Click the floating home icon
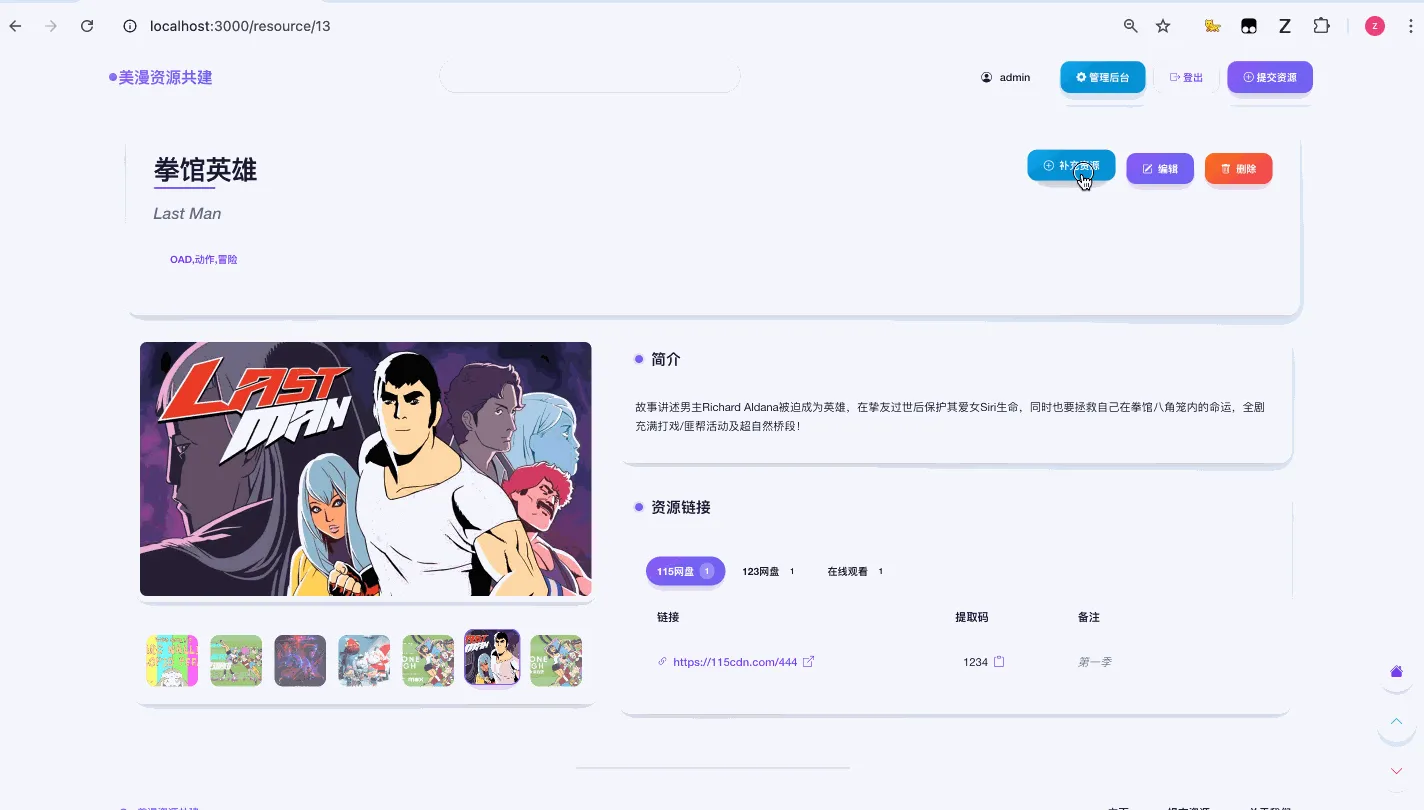This screenshot has width=1424, height=810. coord(1396,672)
